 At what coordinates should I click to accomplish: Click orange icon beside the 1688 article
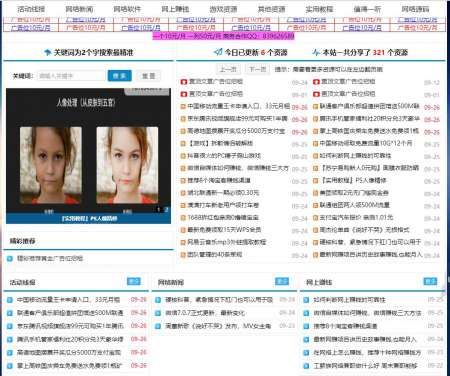point(183,218)
